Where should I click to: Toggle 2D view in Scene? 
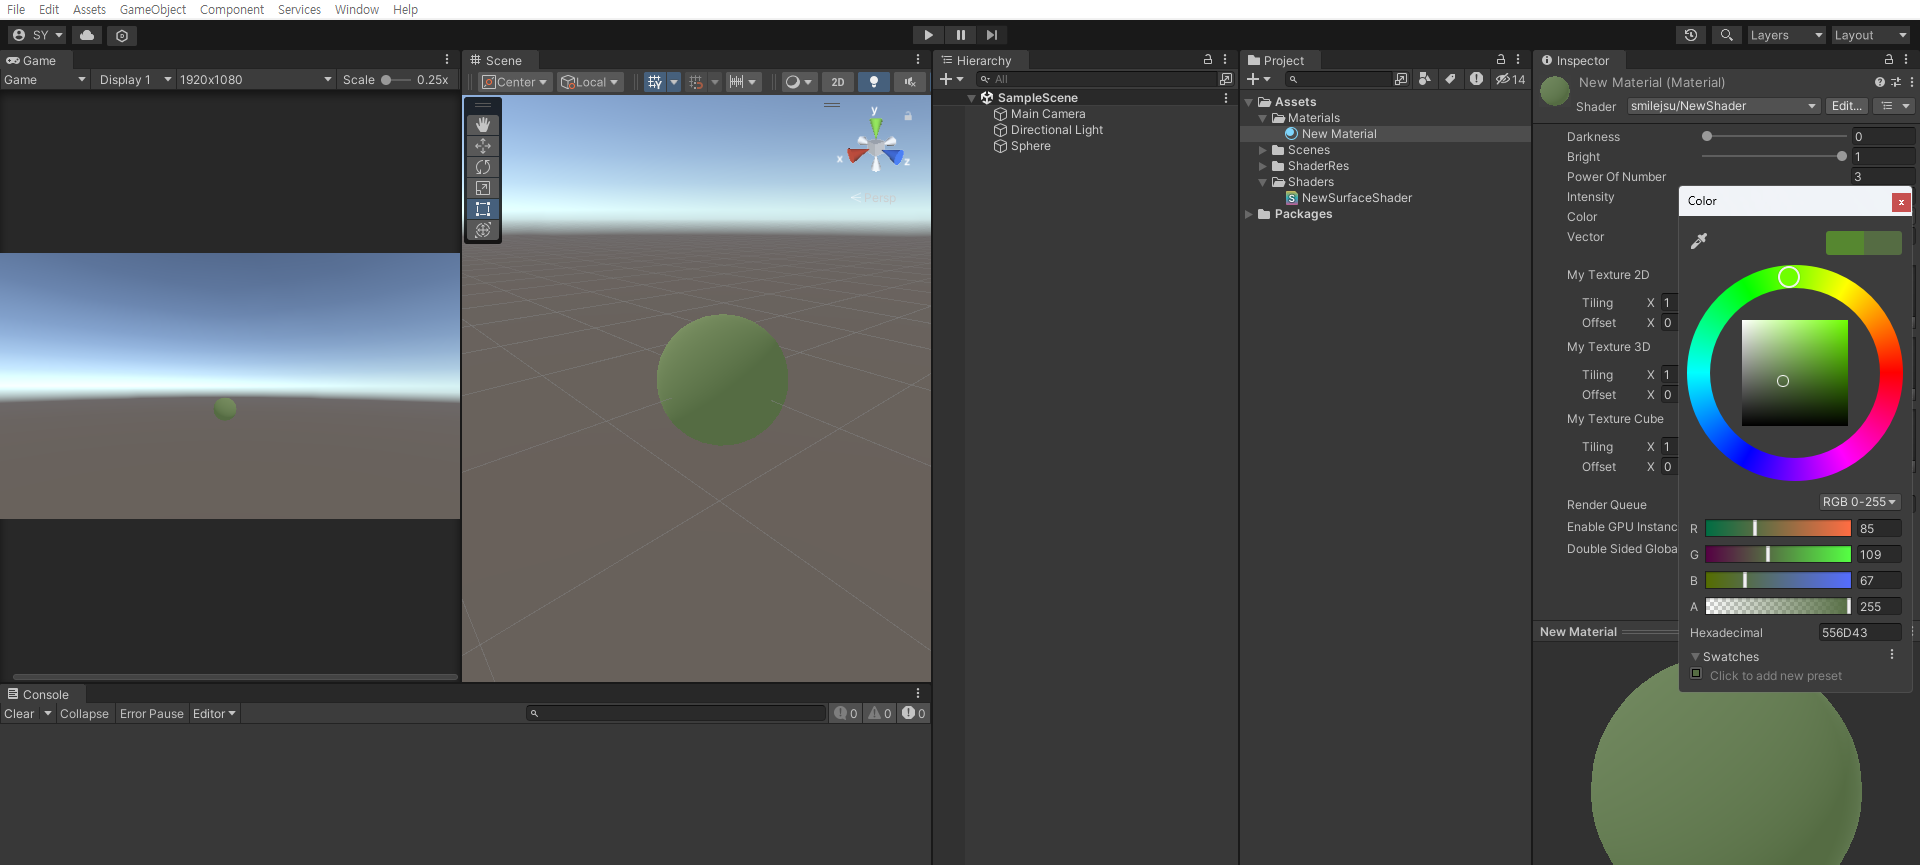(838, 82)
